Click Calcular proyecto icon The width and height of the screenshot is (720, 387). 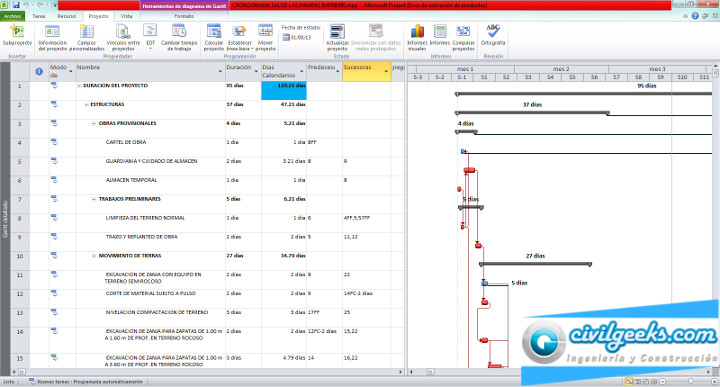(x=214, y=31)
